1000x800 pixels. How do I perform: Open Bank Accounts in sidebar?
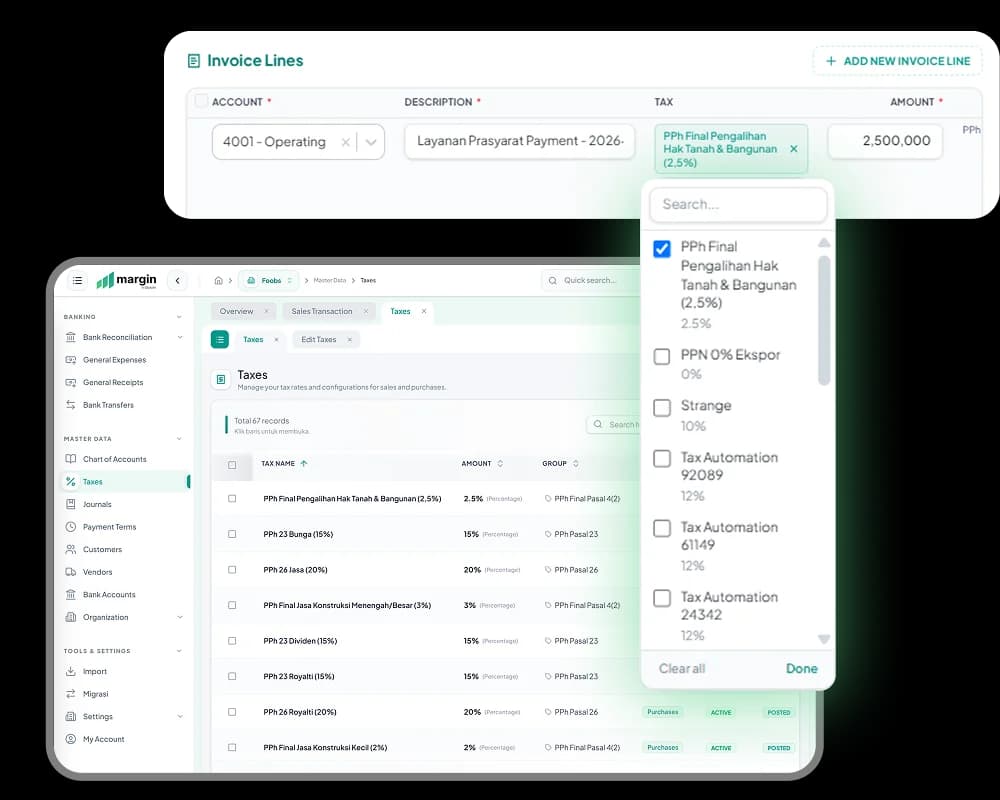[109, 594]
